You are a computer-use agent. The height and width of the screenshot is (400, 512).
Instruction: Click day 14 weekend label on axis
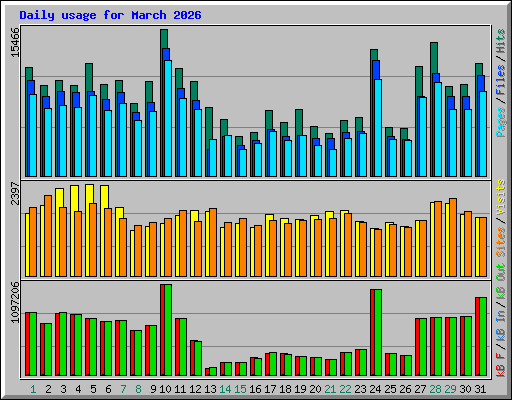[x=225, y=389]
